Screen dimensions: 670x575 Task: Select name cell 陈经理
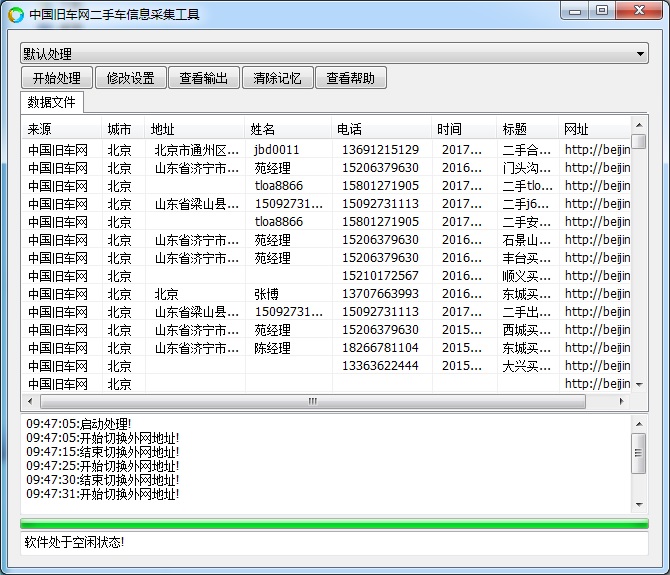tap(273, 348)
